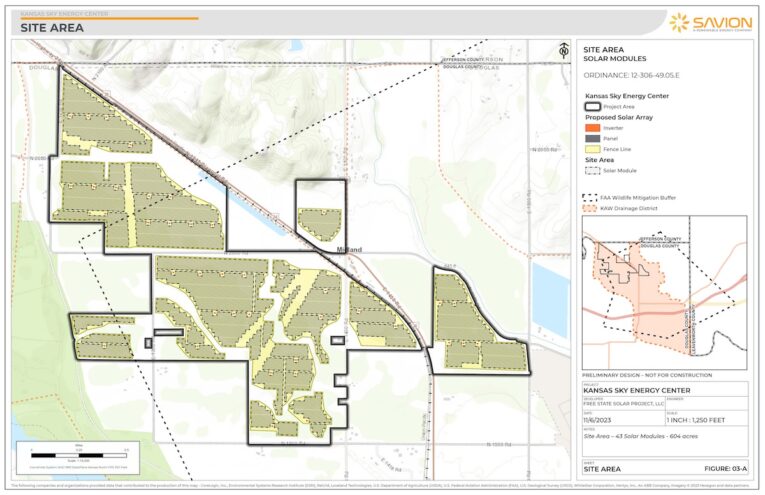This screenshot has height=495, width=765.
Task: Click FREE STATE SOLAR PROJECT, LLC developer text
Action: pos(624,404)
